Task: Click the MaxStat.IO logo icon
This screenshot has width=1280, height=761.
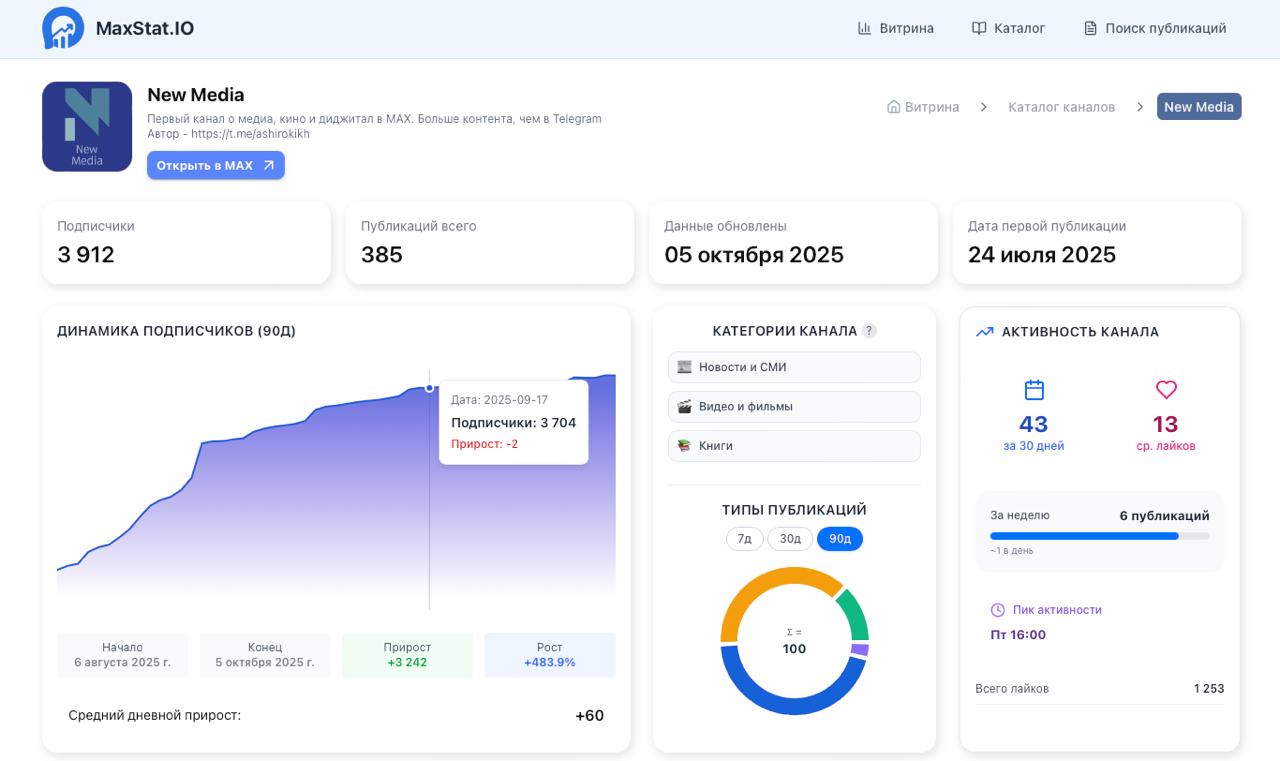Action: point(63,28)
